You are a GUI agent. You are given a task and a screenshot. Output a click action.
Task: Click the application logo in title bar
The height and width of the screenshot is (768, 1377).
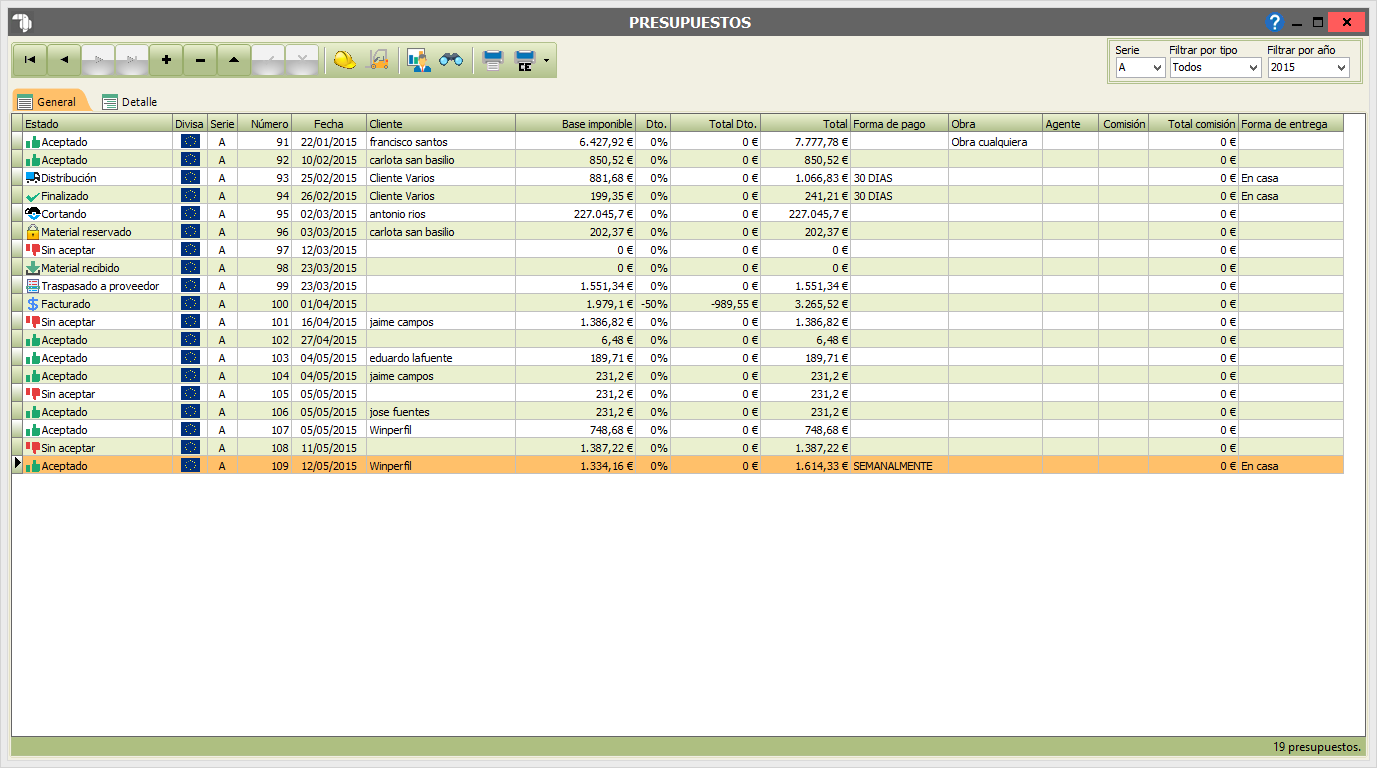(23, 22)
